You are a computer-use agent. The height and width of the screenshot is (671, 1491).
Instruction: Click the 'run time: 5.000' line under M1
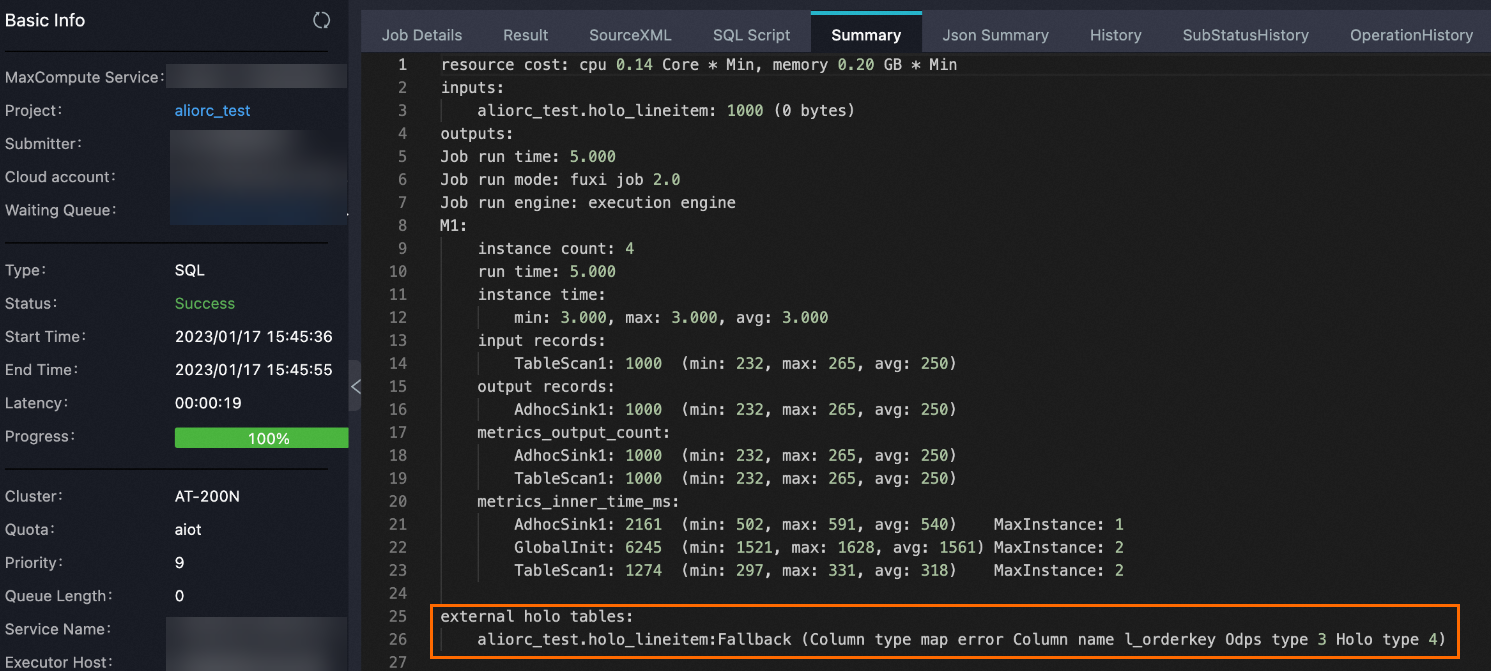click(547, 272)
